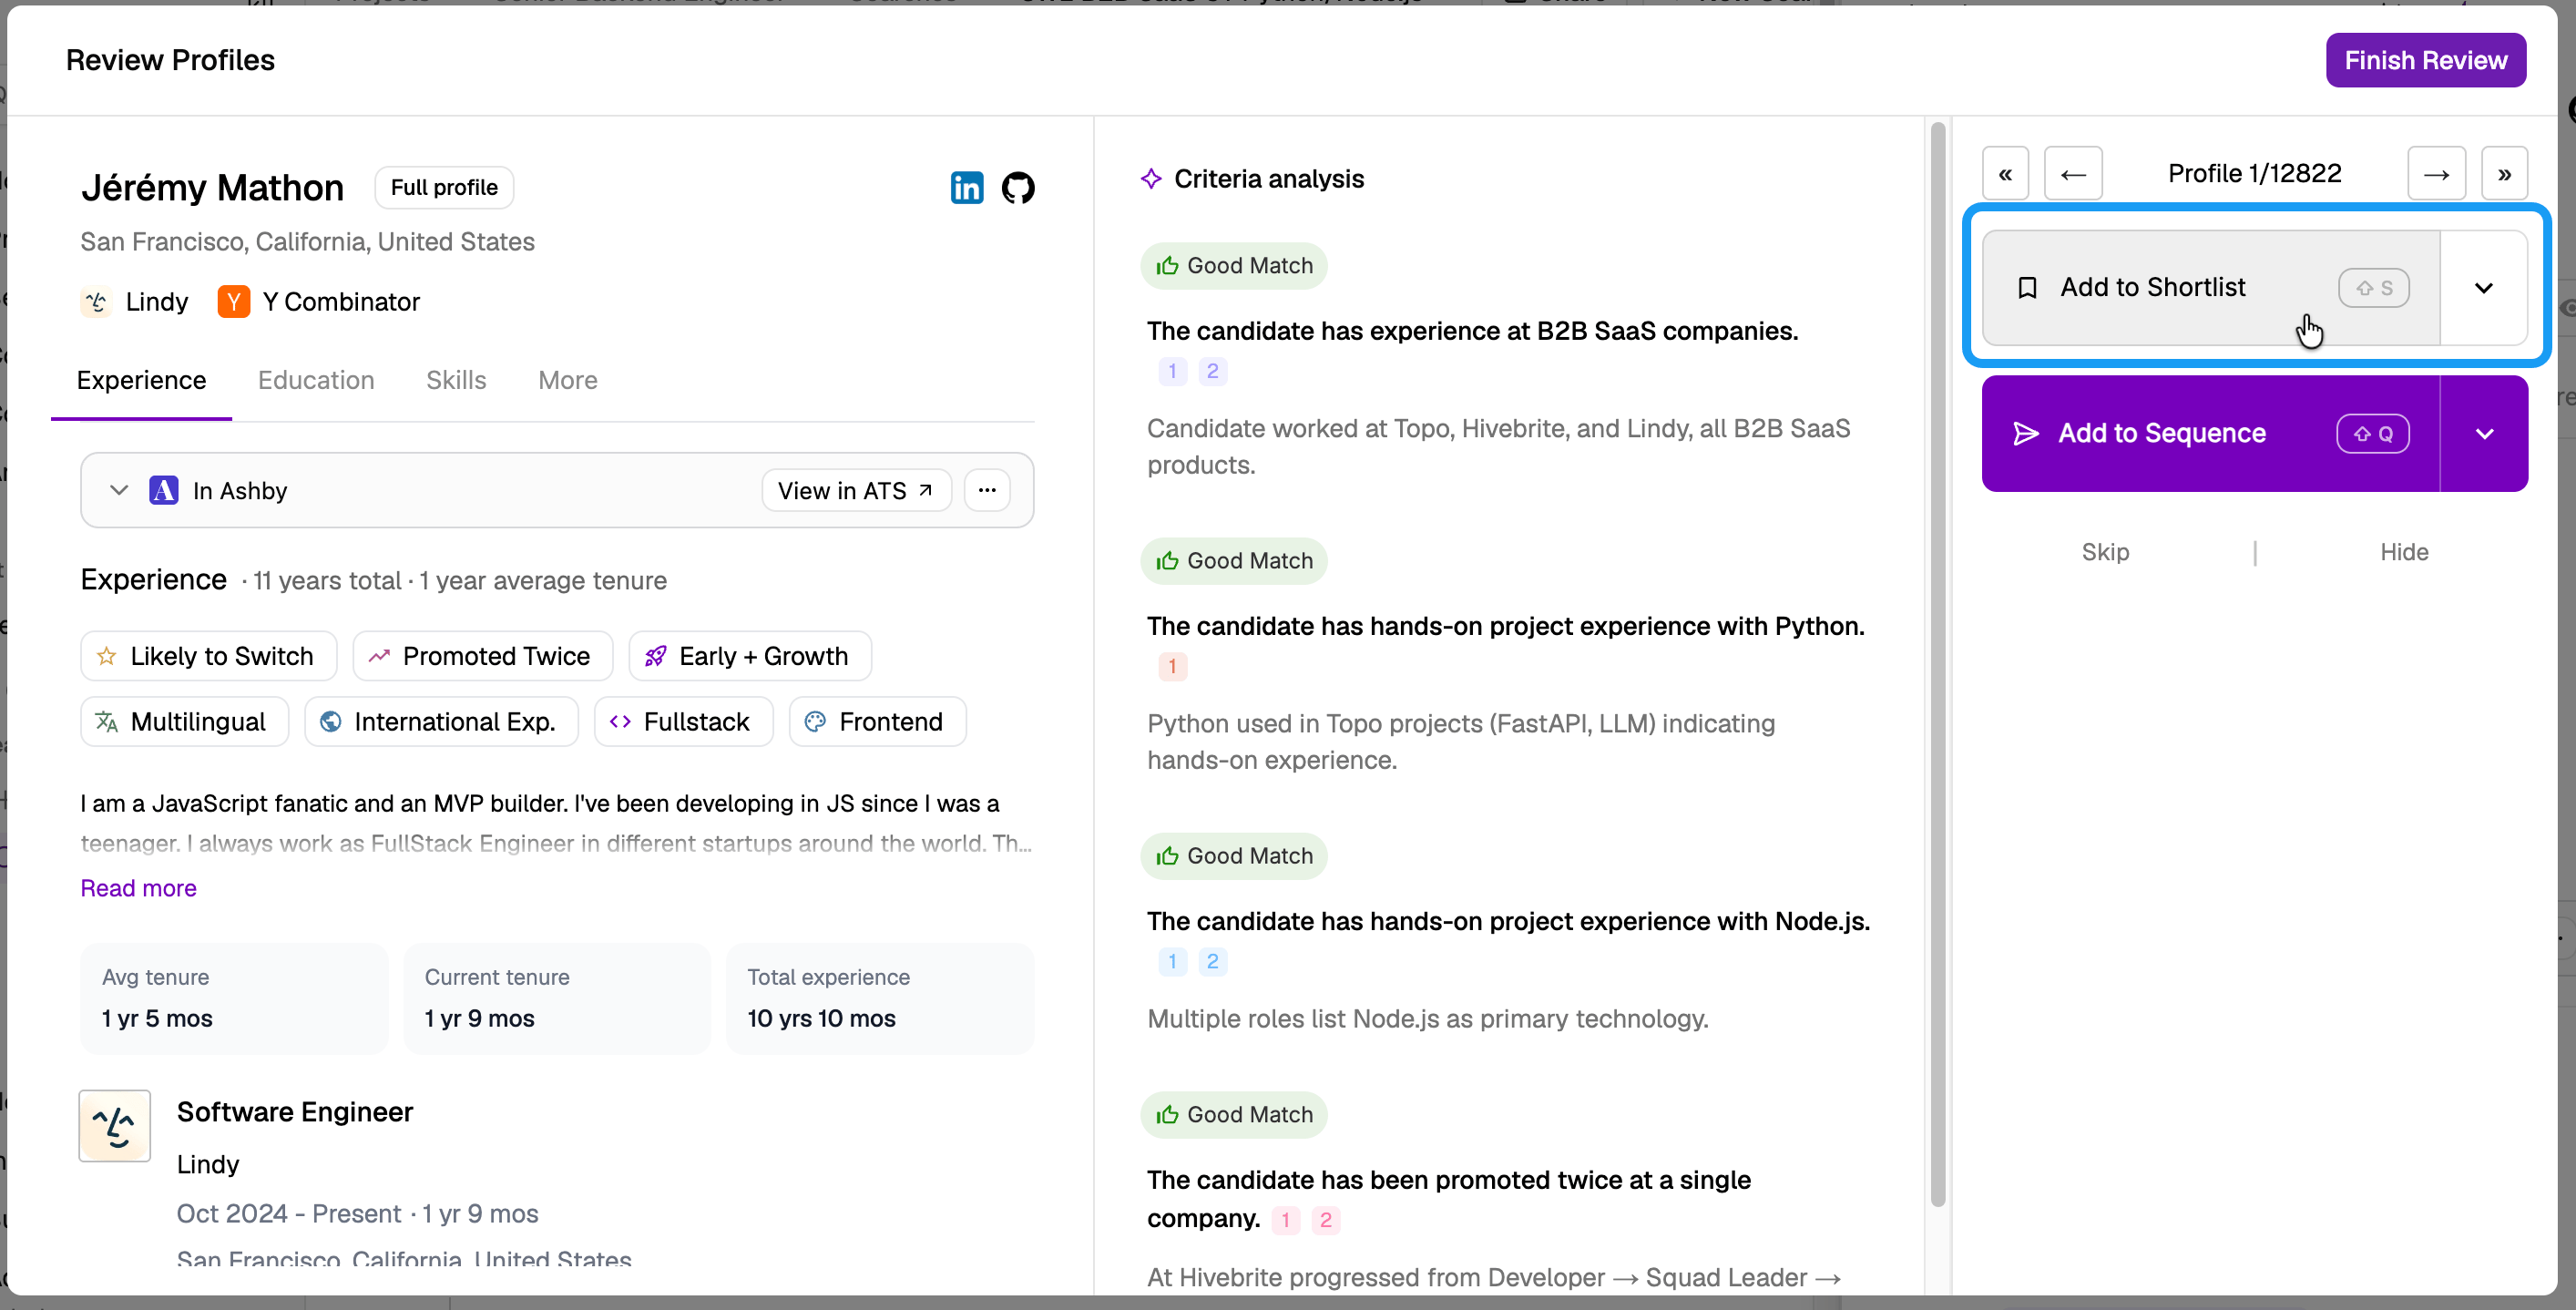The image size is (2576, 1310).
Task: Click the Profile 1/12822 counter
Action: 2254,174
